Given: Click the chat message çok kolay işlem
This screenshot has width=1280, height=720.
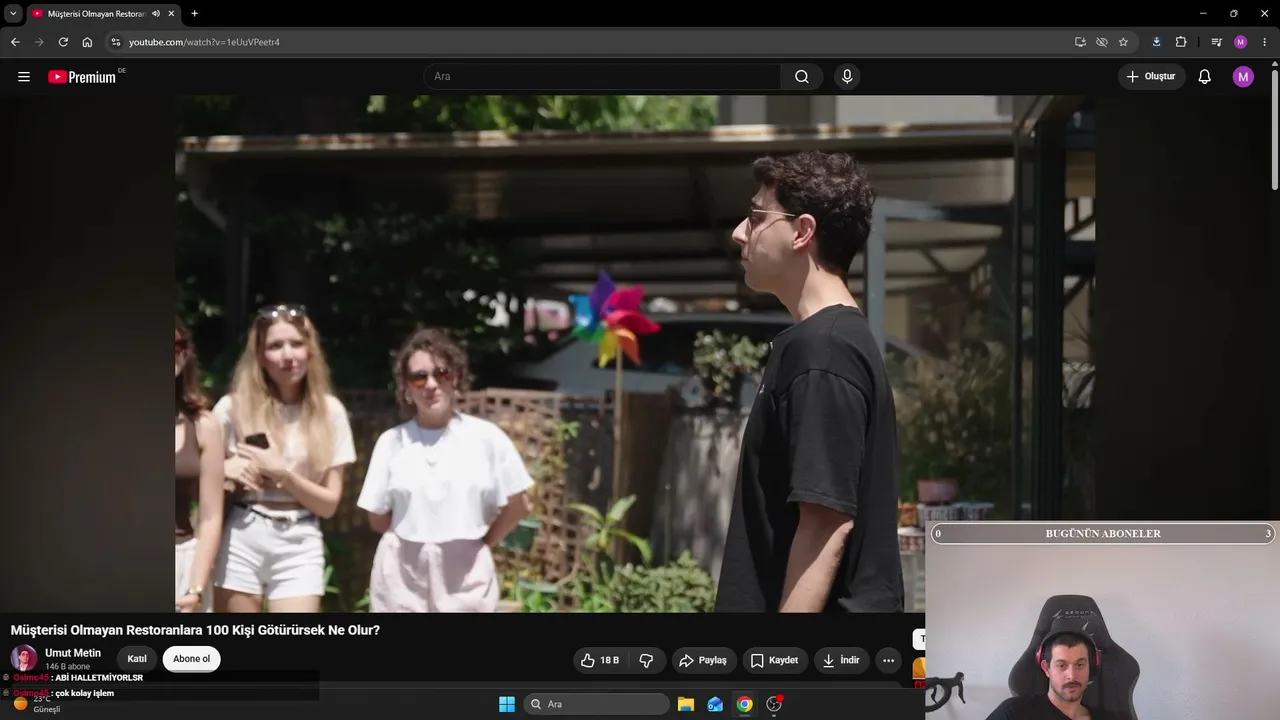Looking at the screenshot, I should tap(84, 693).
